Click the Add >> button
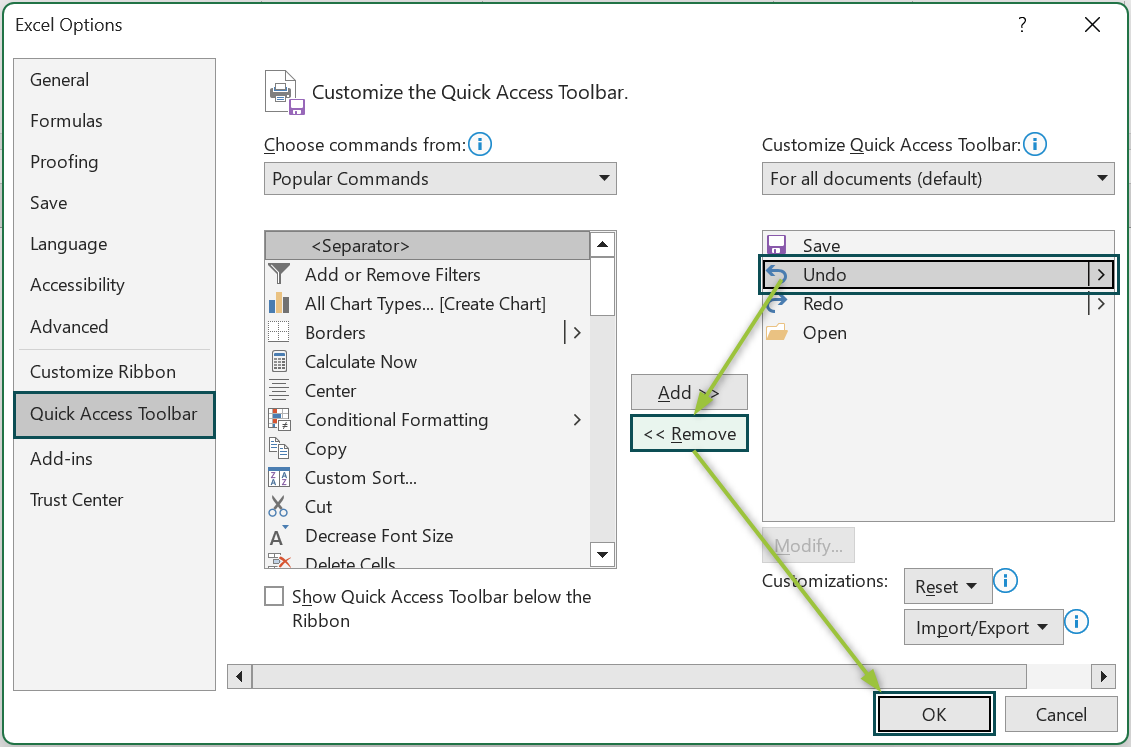Viewport: 1131px width, 747px height. tap(689, 392)
